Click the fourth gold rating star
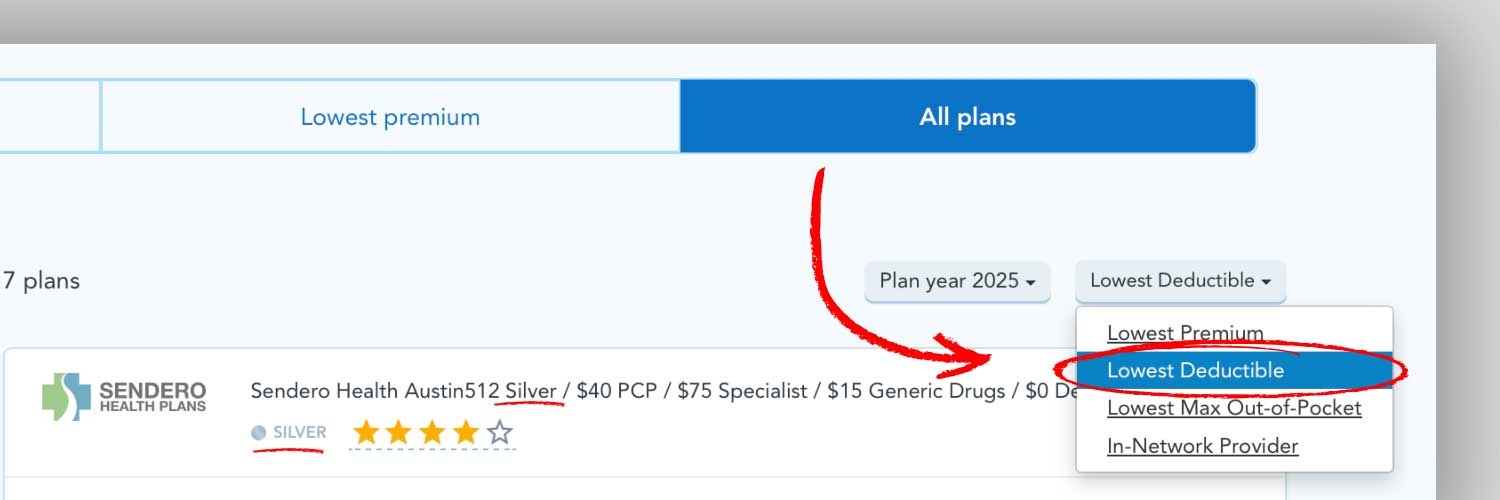This screenshot has height=500, width=1500. pyautogui.click(x=465, y=433)
